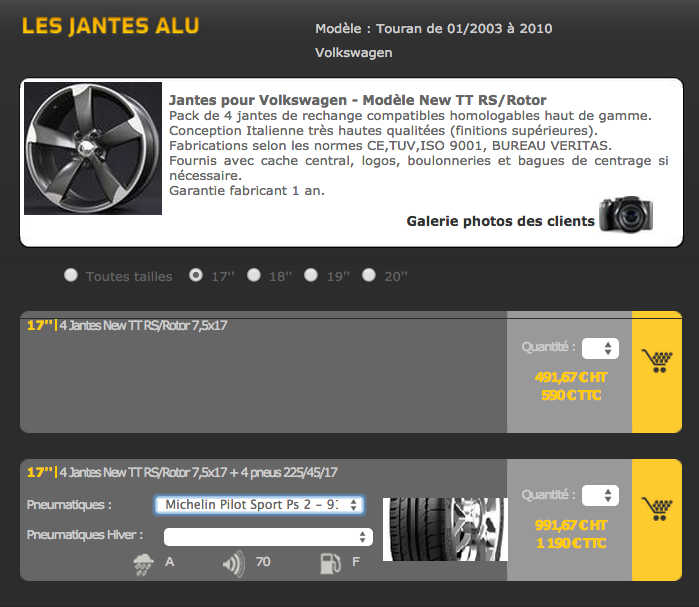This screenshot has width=699, height=607.
Task: Expand the Pneumatiques Hiver dropdown
Action: coord(268,537)
